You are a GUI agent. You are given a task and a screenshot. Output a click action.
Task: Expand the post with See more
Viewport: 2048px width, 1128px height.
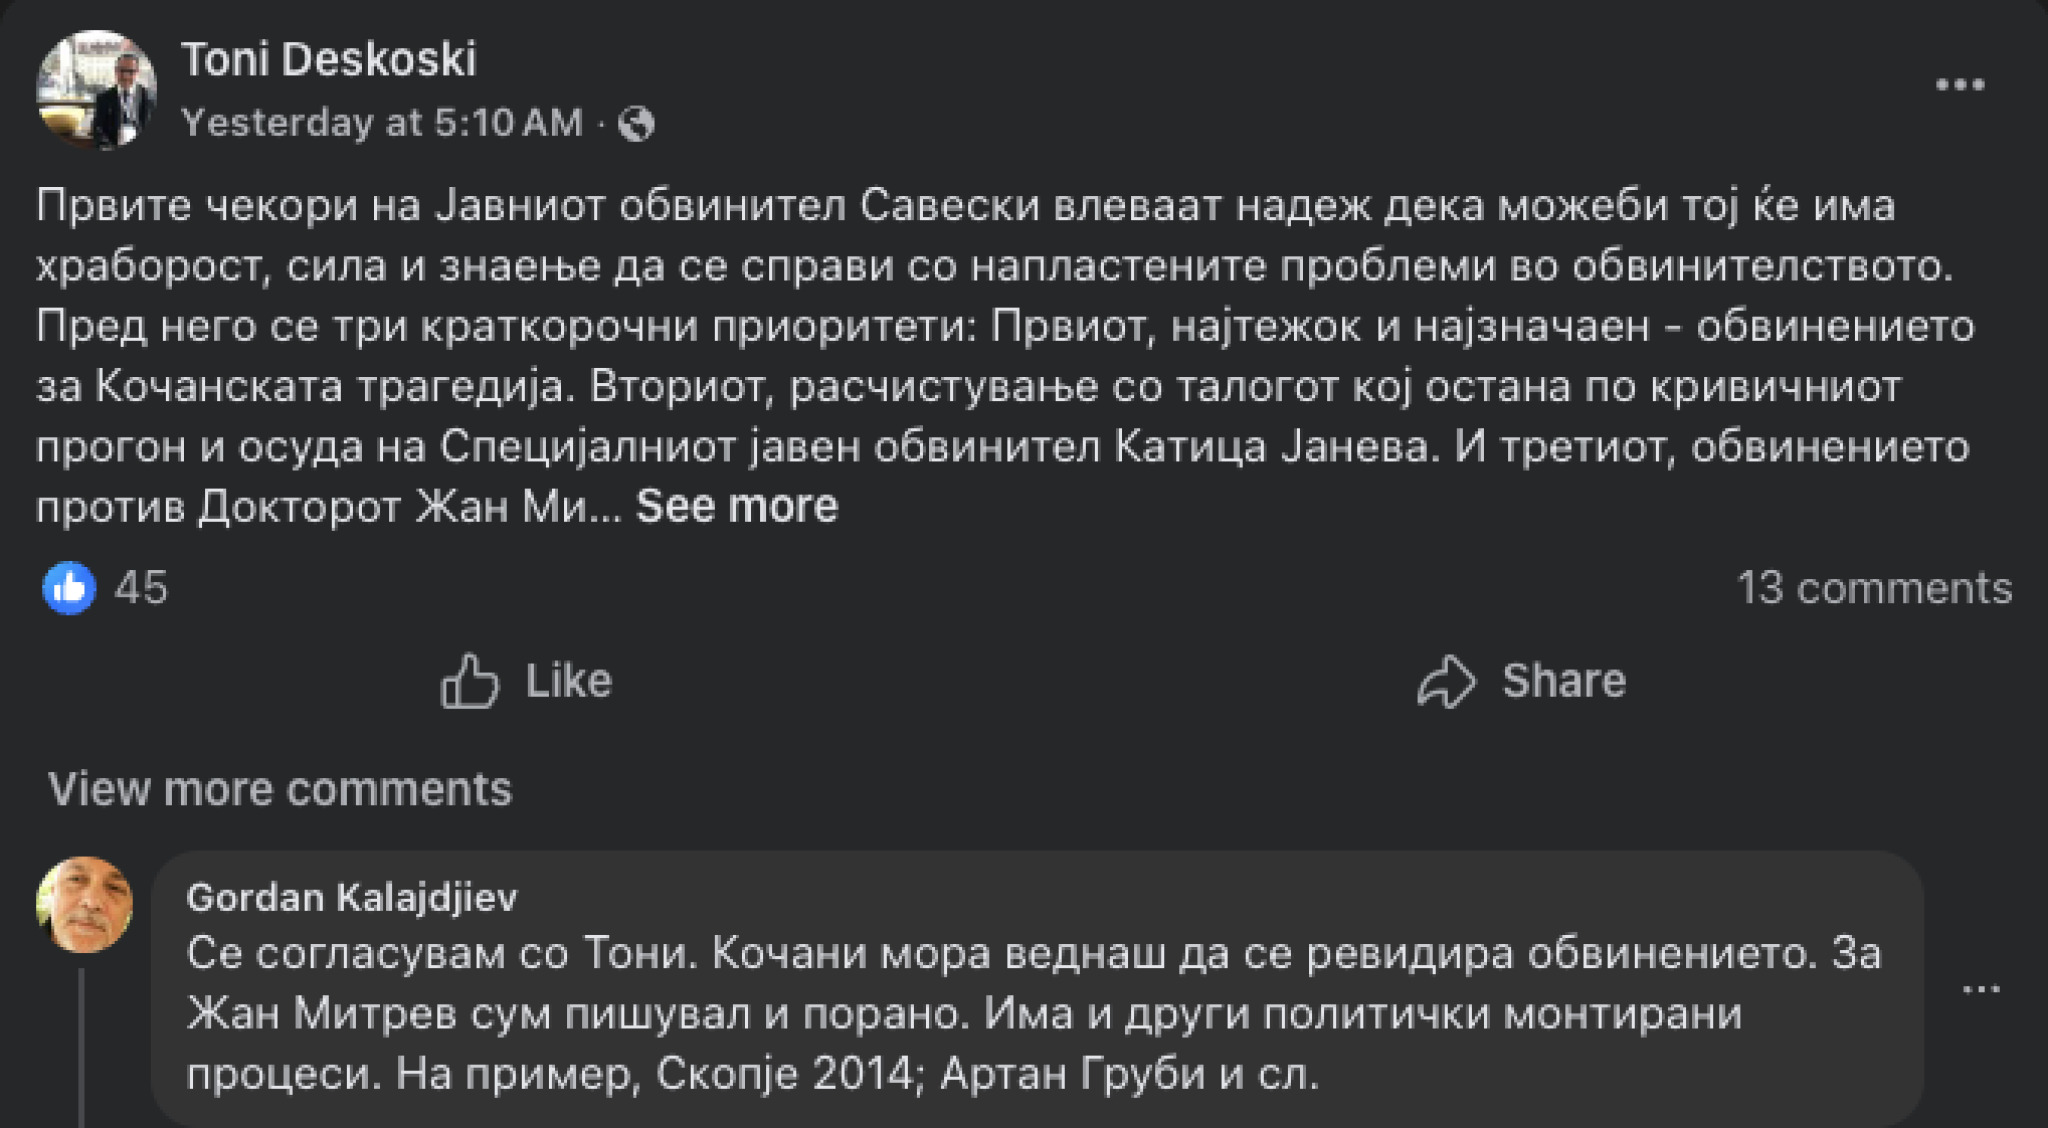tap(736, 506)
